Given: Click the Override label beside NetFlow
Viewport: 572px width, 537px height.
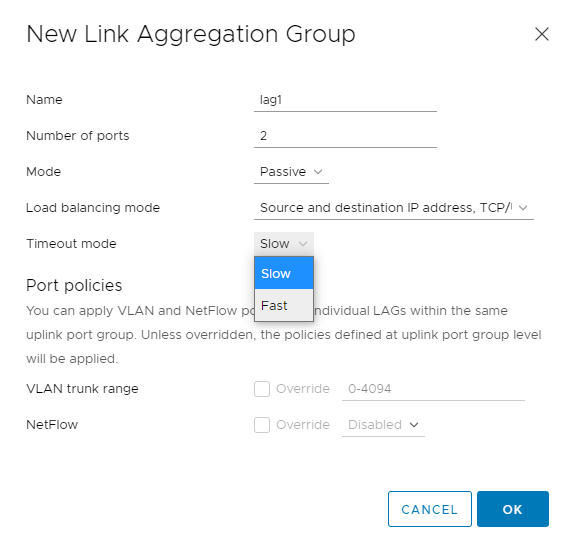Looking at the screenshot, I should [303, 425].
